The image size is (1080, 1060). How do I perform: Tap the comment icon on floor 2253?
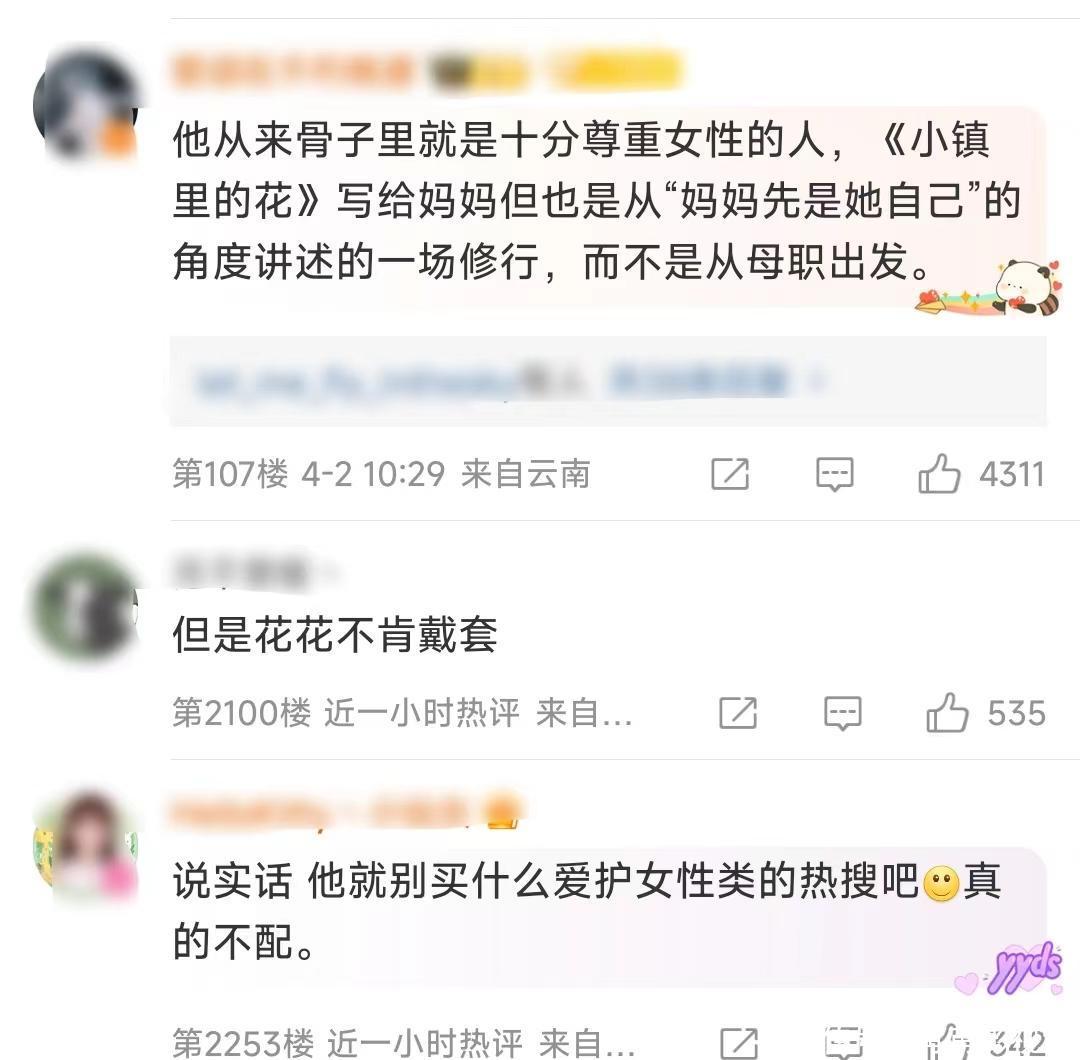tap(844, 1043)
